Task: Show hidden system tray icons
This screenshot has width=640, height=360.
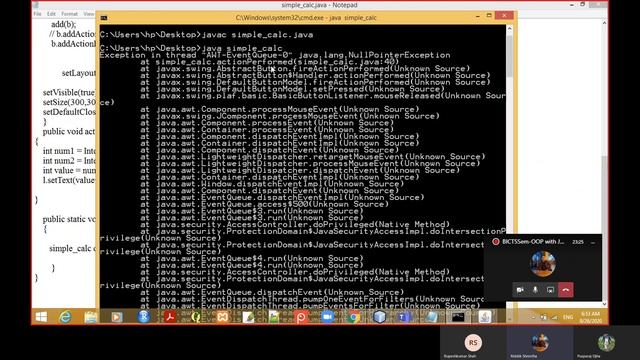Action: coord(533,317)
